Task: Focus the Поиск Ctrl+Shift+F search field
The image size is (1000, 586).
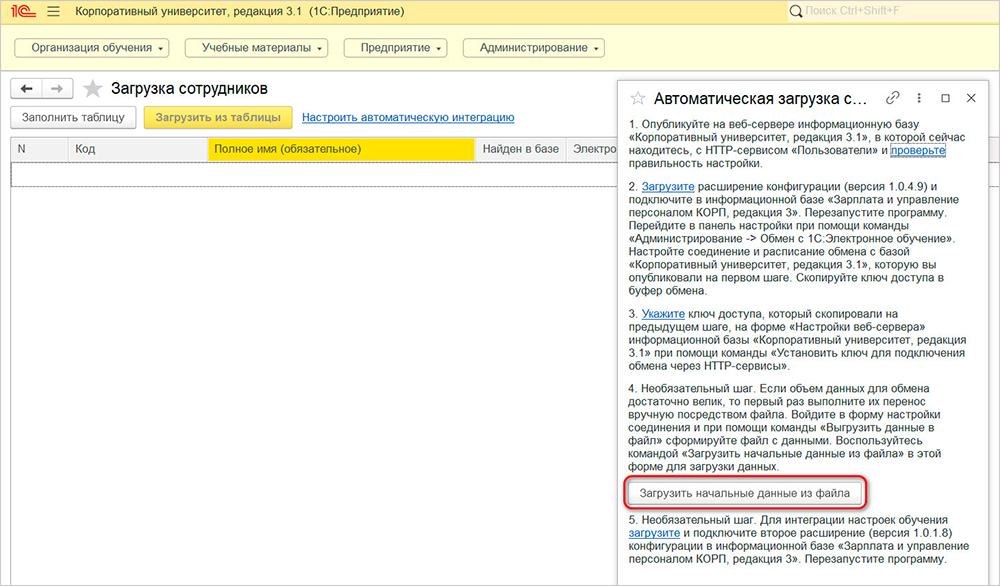Action: point(893,11)
